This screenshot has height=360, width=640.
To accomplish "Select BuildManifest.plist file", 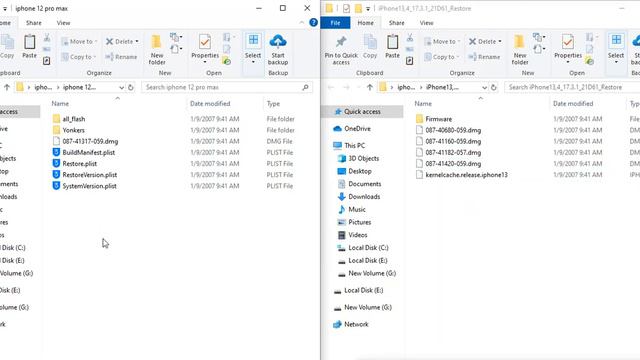I will pos(89,152).
